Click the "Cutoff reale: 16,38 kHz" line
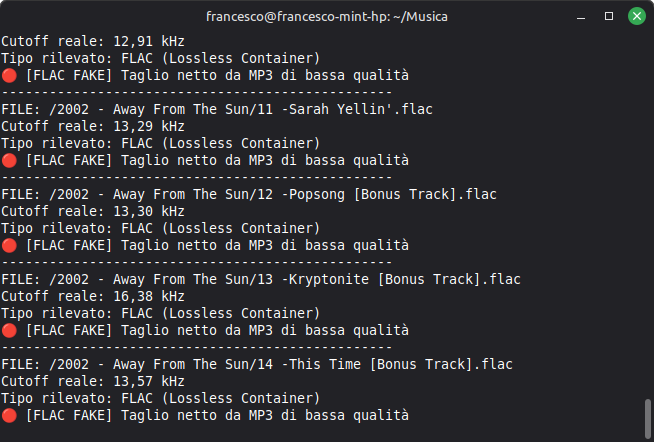The image size is (654, 442). [93, 297]
